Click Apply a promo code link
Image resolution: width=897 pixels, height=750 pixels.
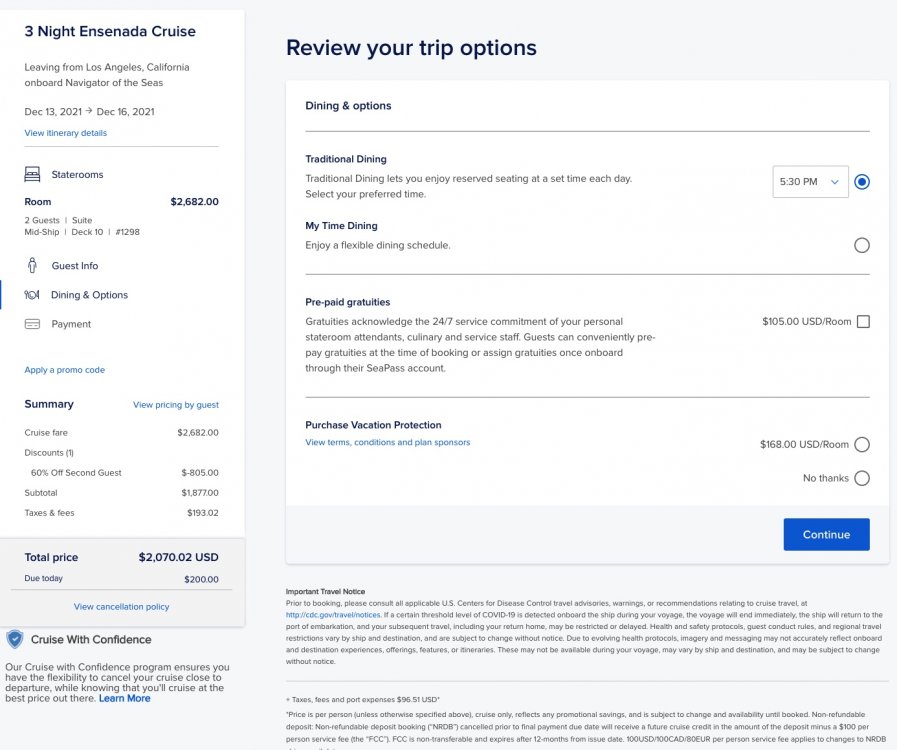[x=65, y=370]
